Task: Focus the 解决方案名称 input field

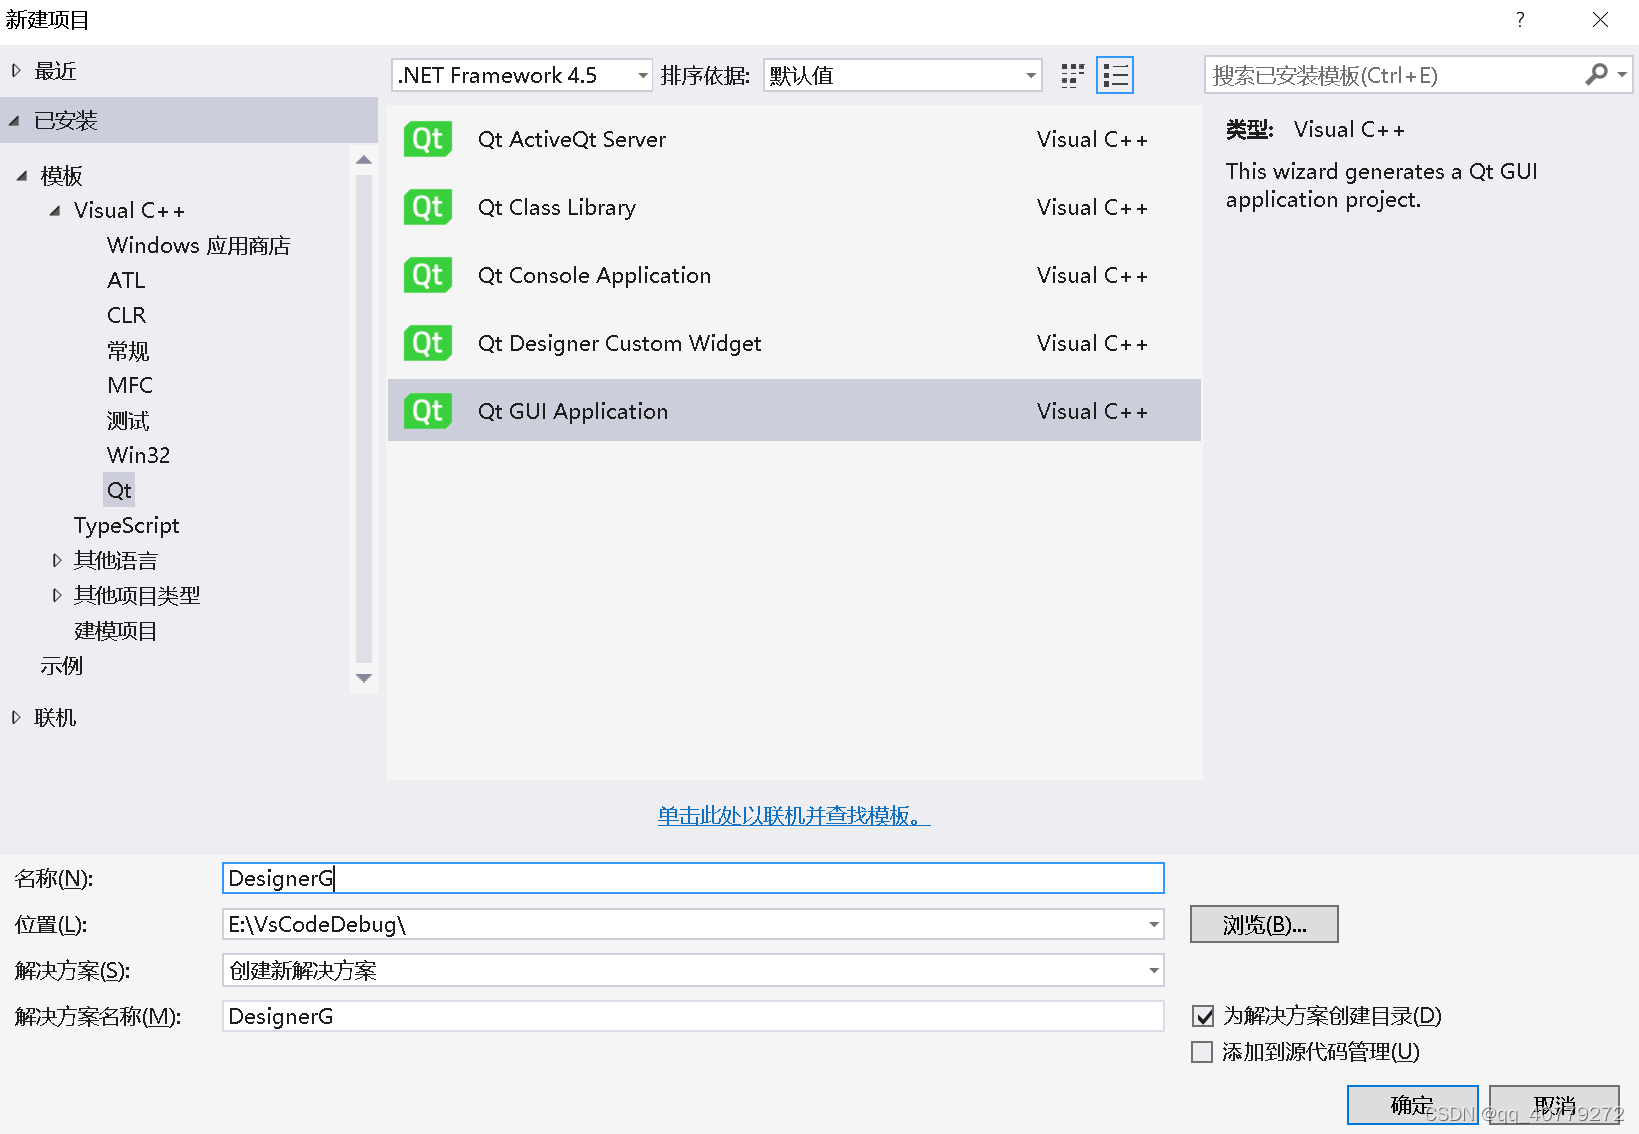Action: (693, 1016)
